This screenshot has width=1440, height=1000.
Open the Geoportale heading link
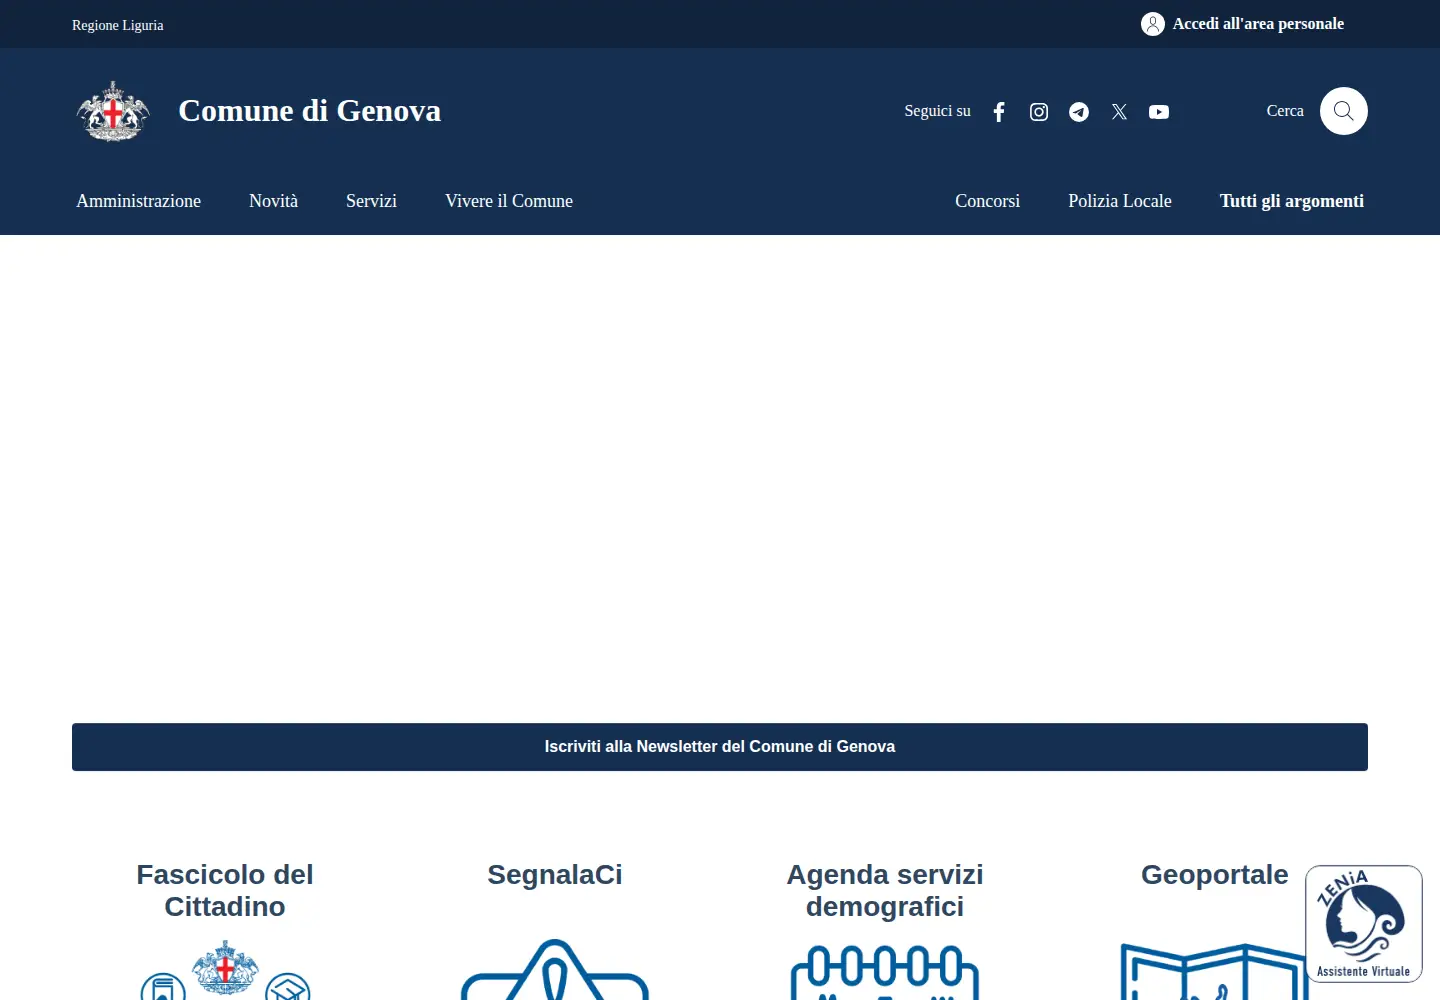coord(1215,875)
